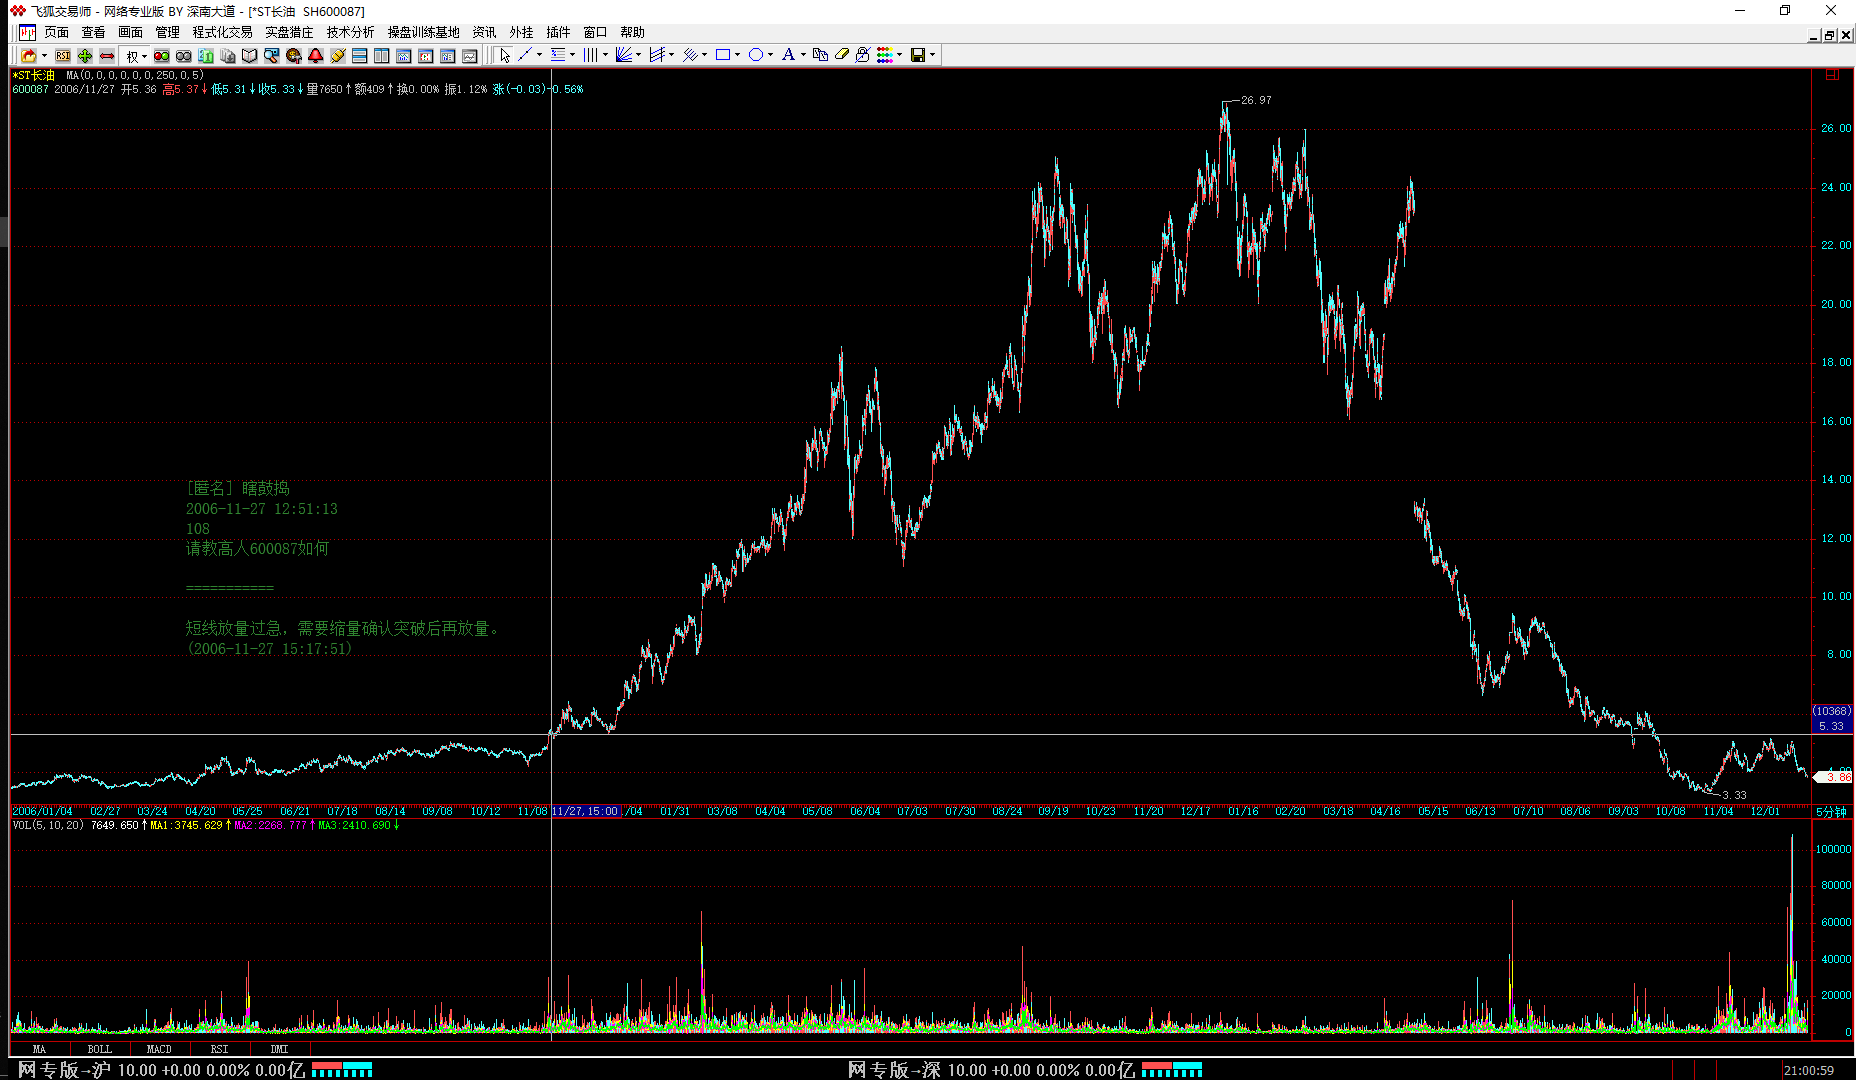This screenshot has height=1080, width=1856.
Task: Click the open book icon
Action: tap(249, 56)
